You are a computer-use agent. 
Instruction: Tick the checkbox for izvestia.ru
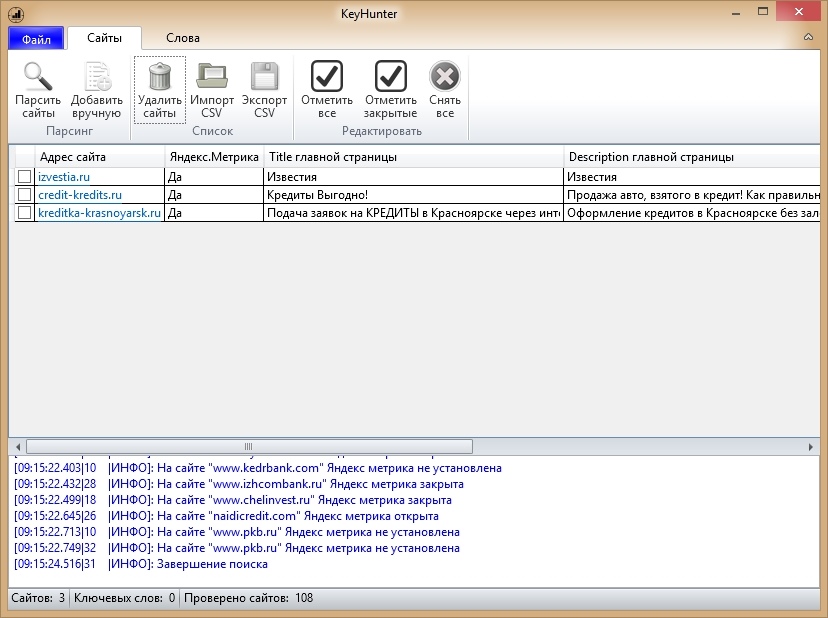coord(24,177)
